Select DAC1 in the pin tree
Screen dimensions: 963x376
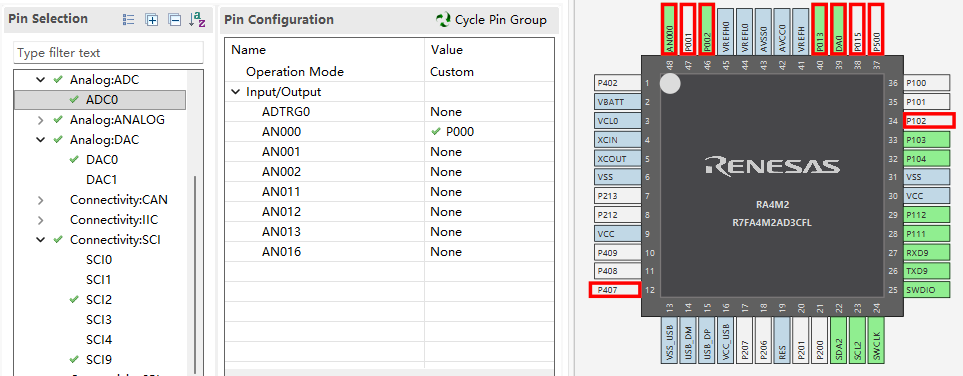[x=102, y=179]
